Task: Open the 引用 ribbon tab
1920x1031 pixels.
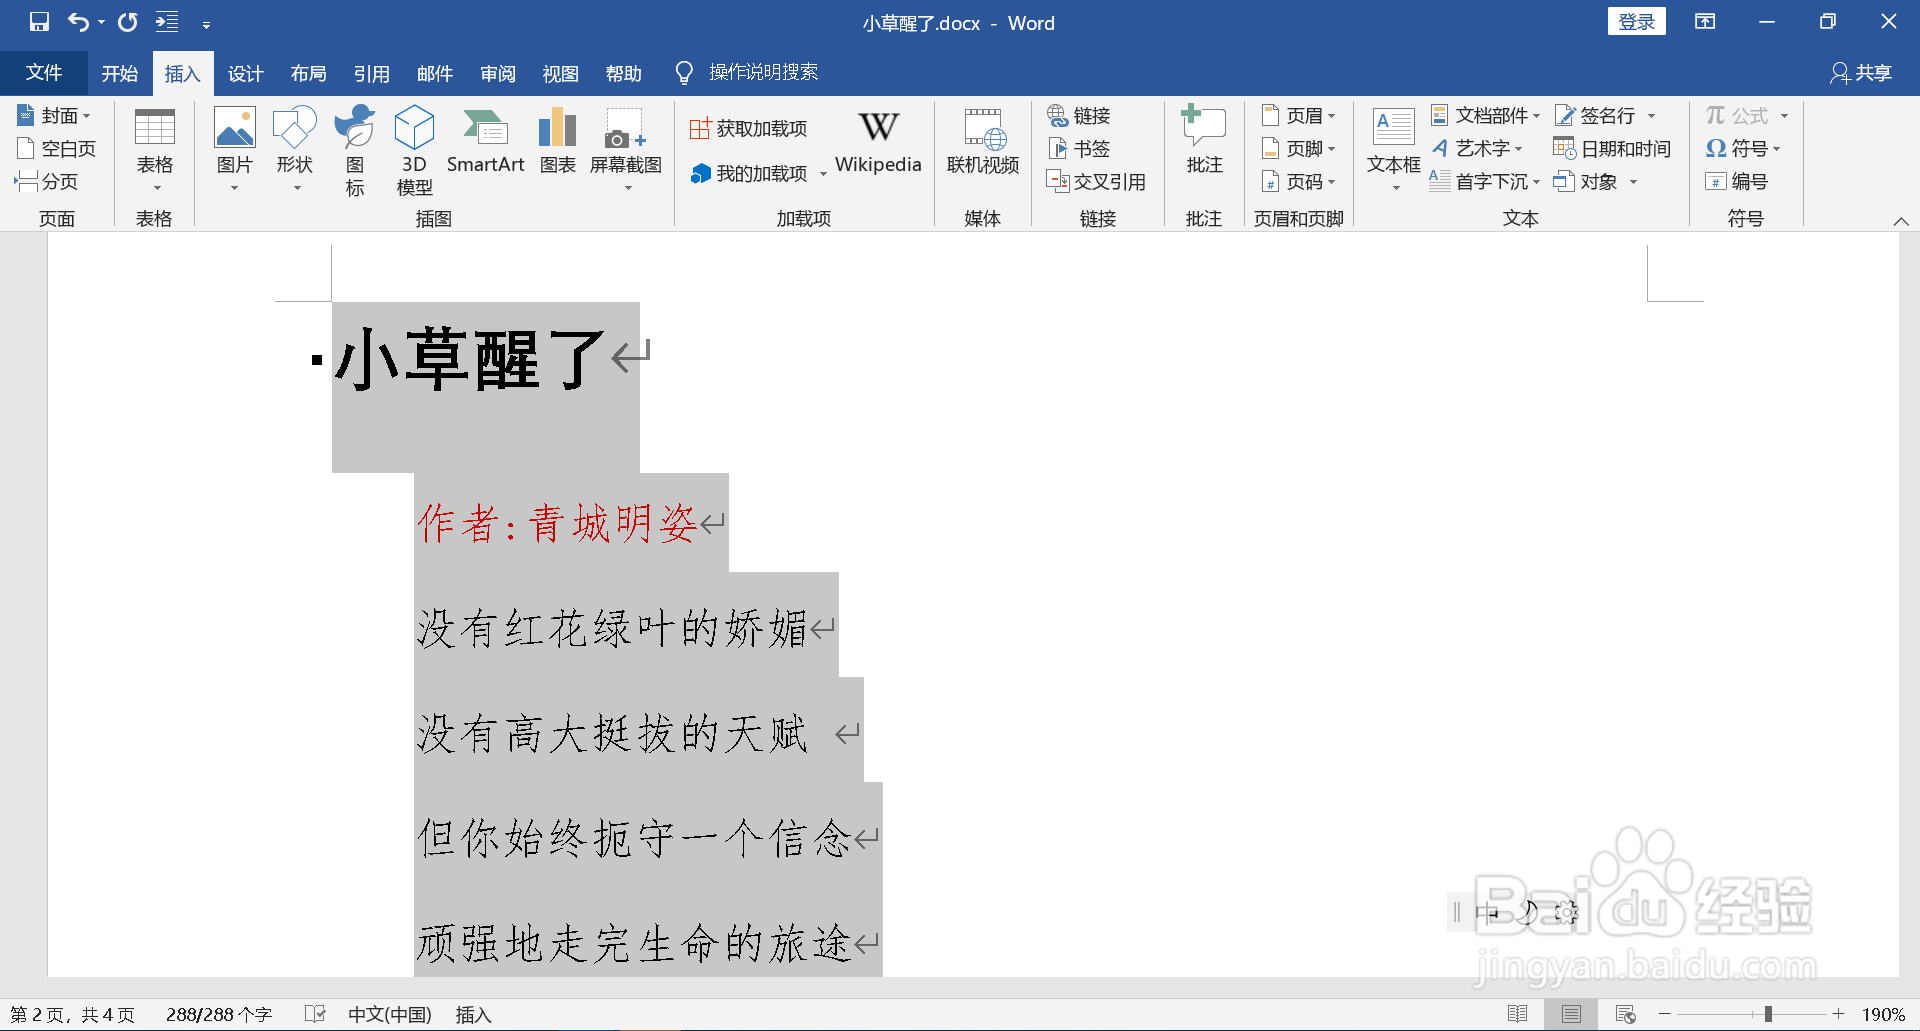Action: pos(371,72)
